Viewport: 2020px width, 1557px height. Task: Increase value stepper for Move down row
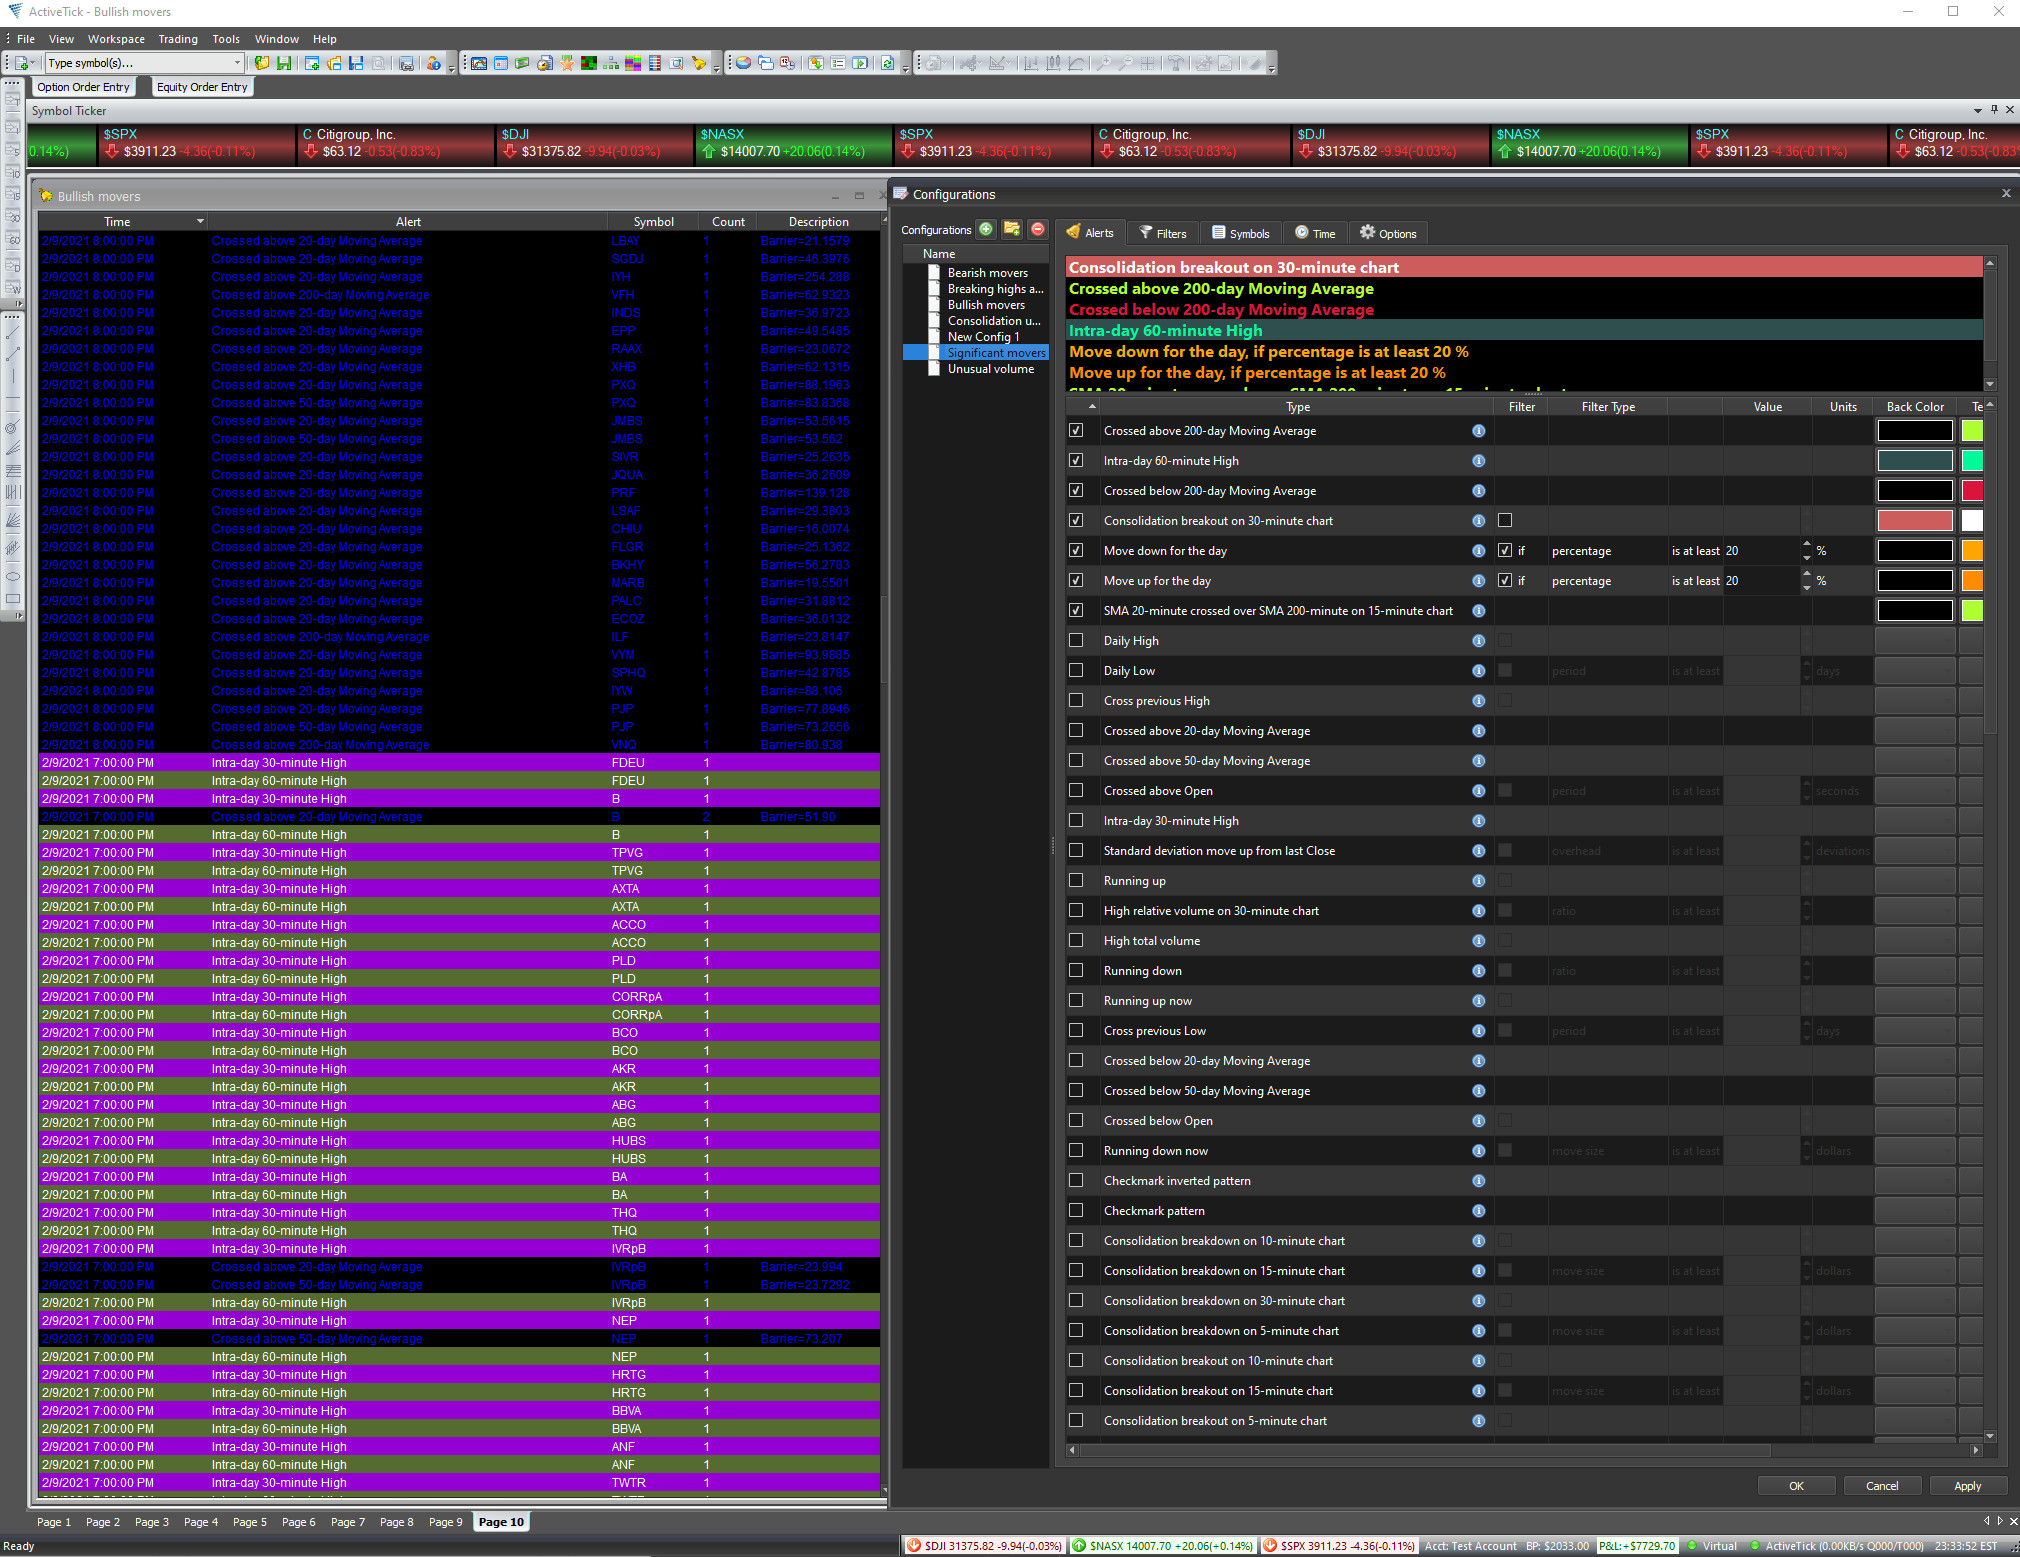click(x=1807, y=544)
